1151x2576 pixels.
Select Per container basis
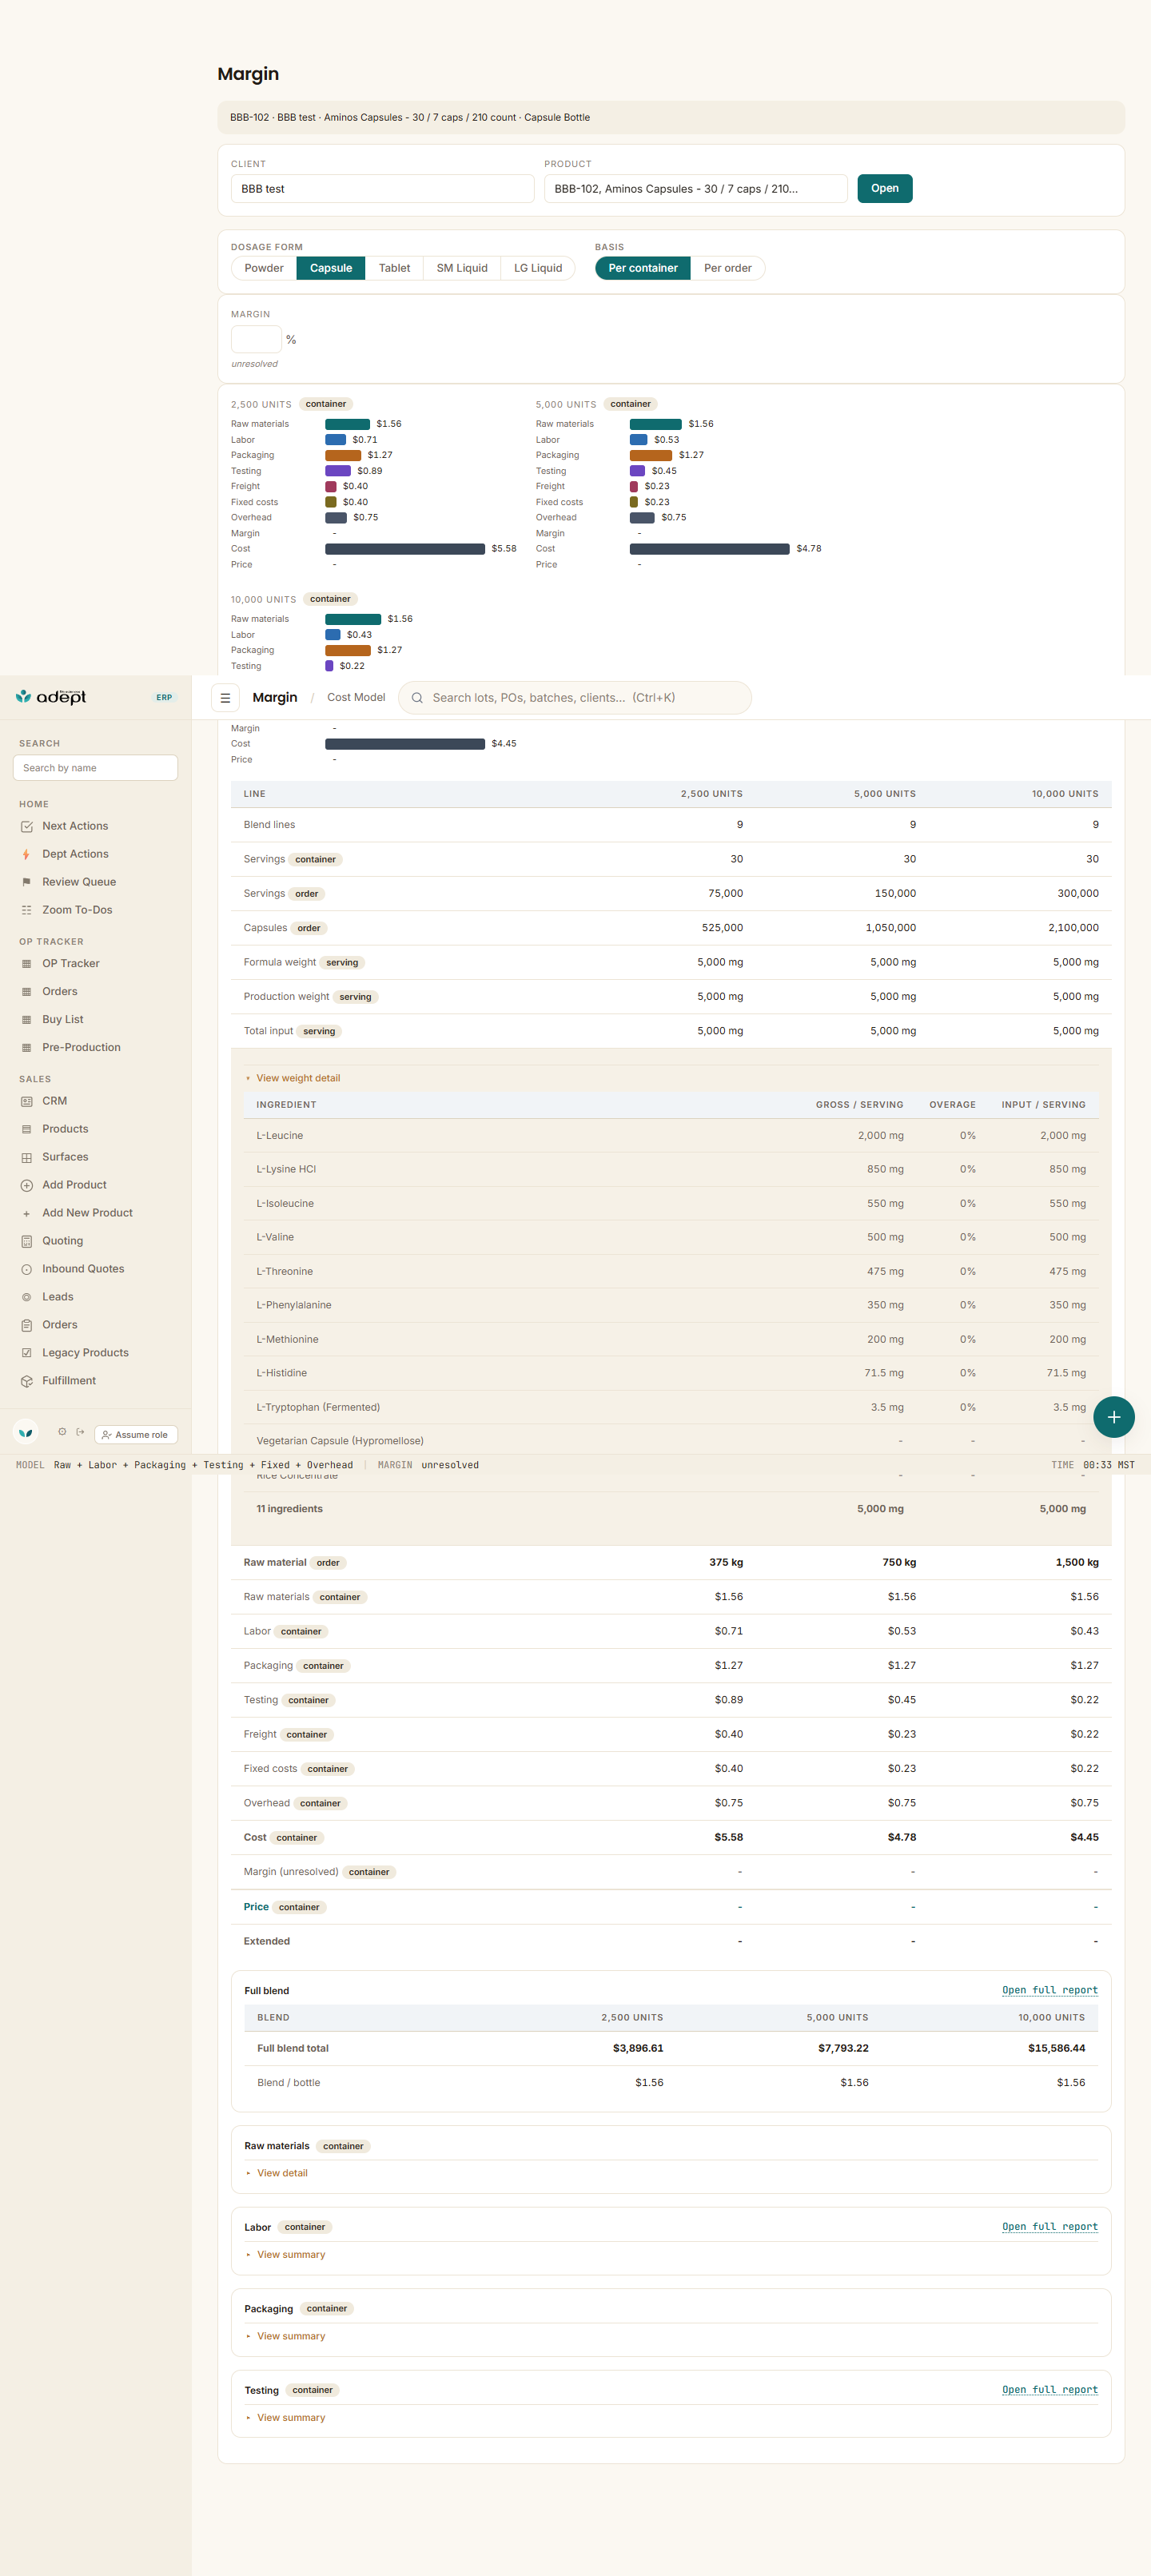point(643,268)
